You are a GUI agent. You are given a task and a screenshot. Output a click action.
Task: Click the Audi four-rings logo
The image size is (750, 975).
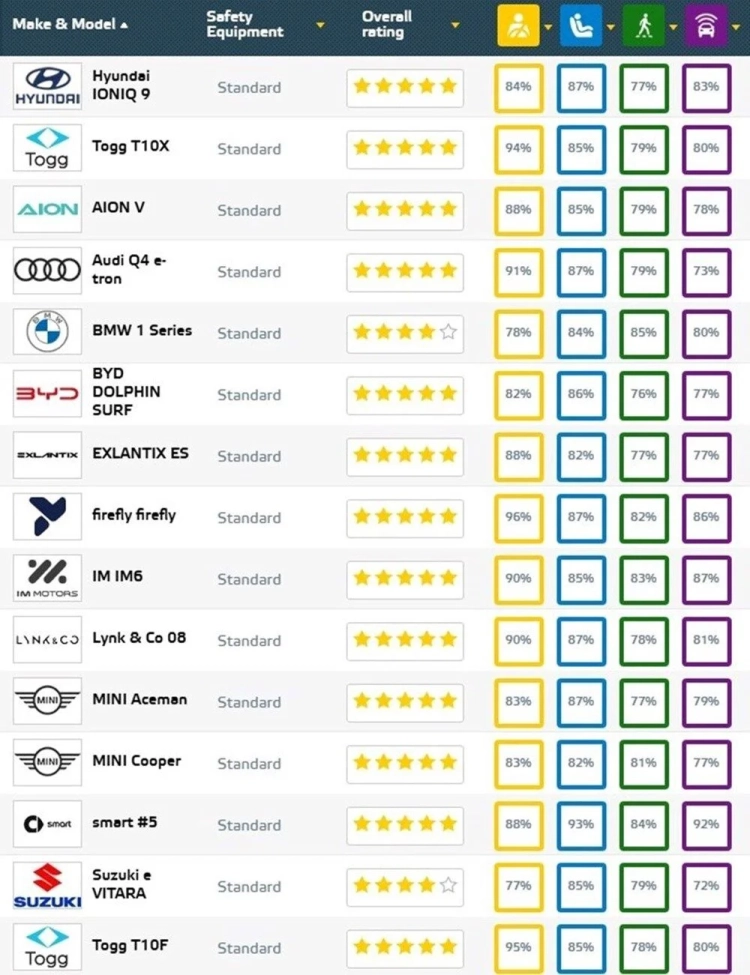click(x=47, y=271)
